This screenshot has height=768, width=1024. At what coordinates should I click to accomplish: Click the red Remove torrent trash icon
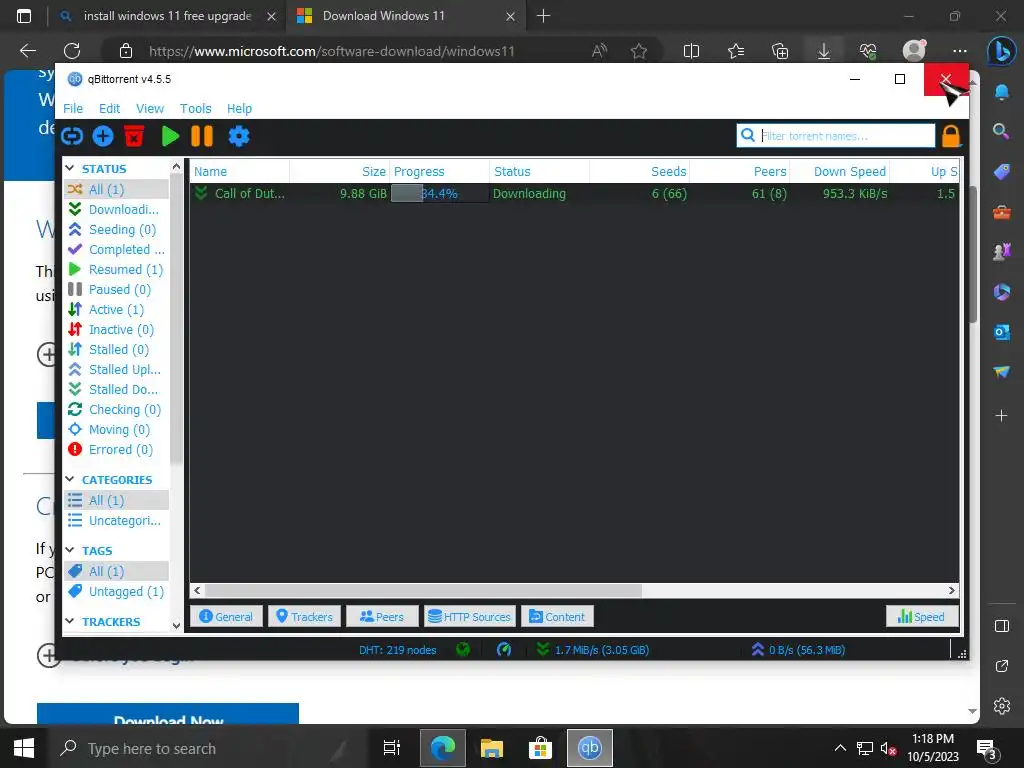[134, 136]
